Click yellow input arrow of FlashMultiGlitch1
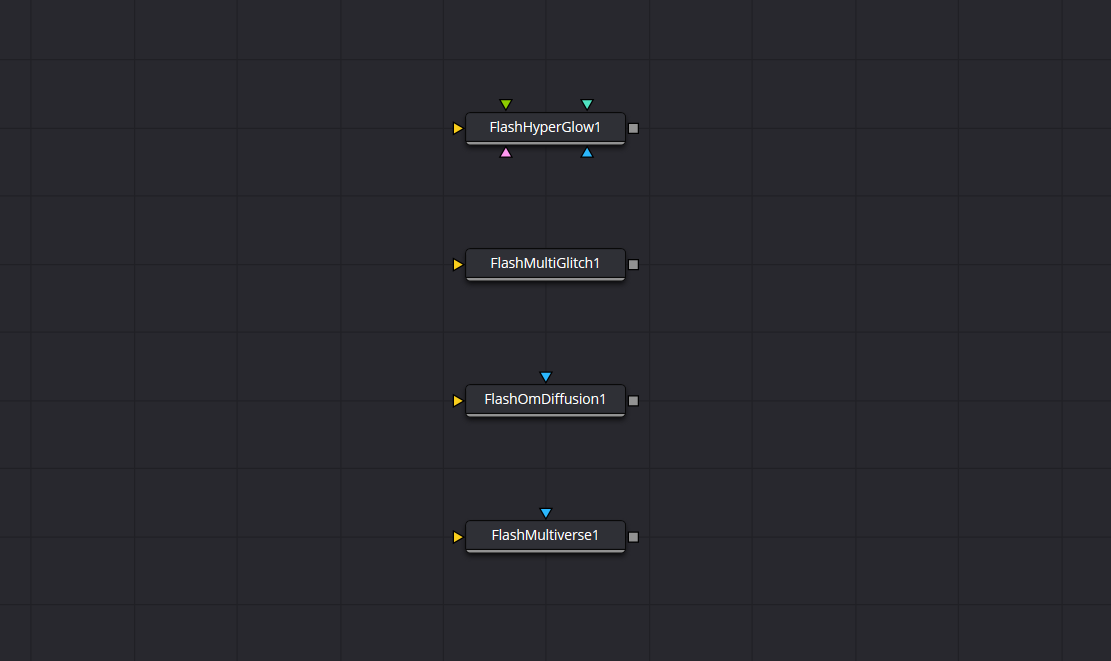 [458, 264]
